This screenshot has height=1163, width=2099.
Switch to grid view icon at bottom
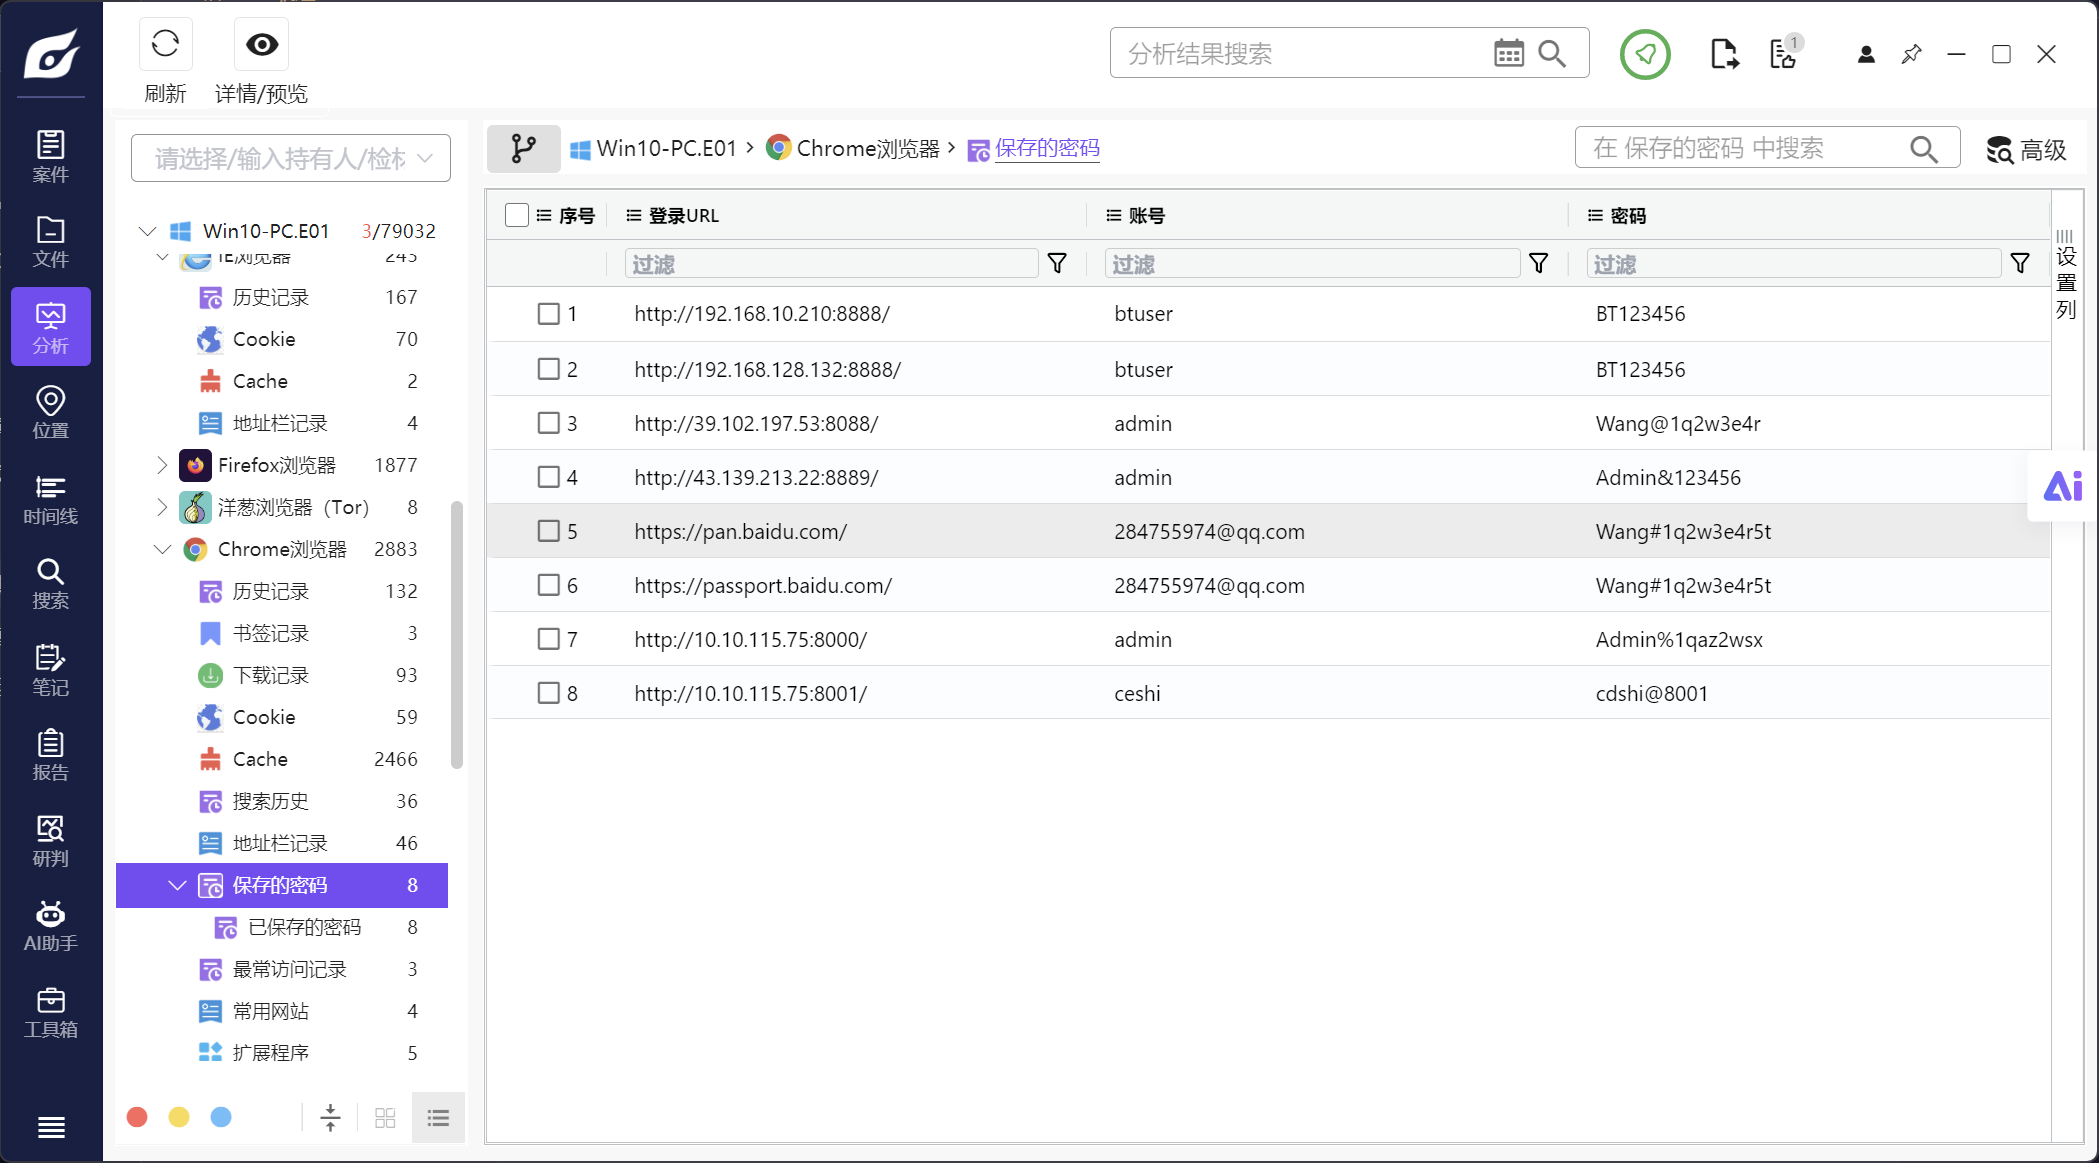coord(385,1118)
